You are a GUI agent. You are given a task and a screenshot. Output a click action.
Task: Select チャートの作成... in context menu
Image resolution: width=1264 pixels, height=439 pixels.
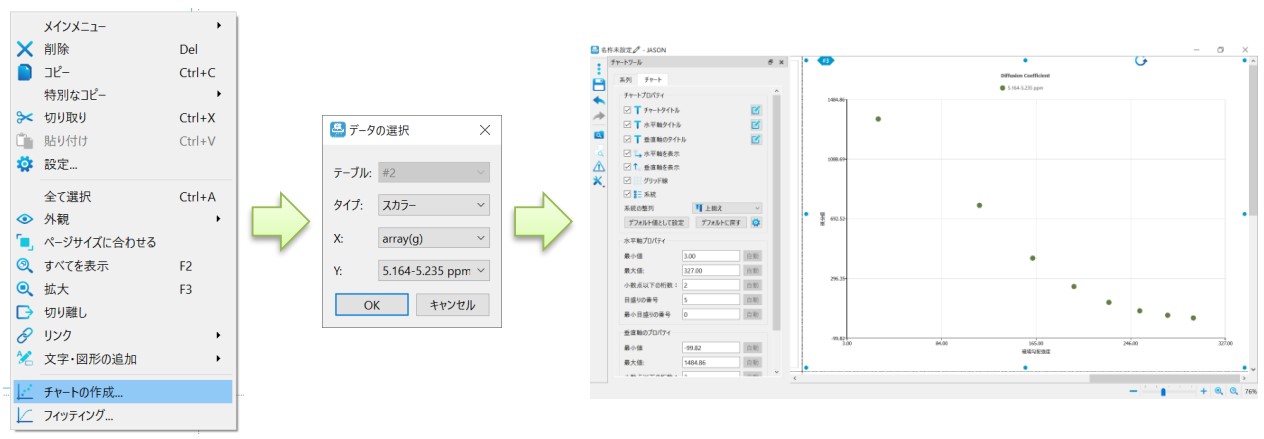pos(123,392)
